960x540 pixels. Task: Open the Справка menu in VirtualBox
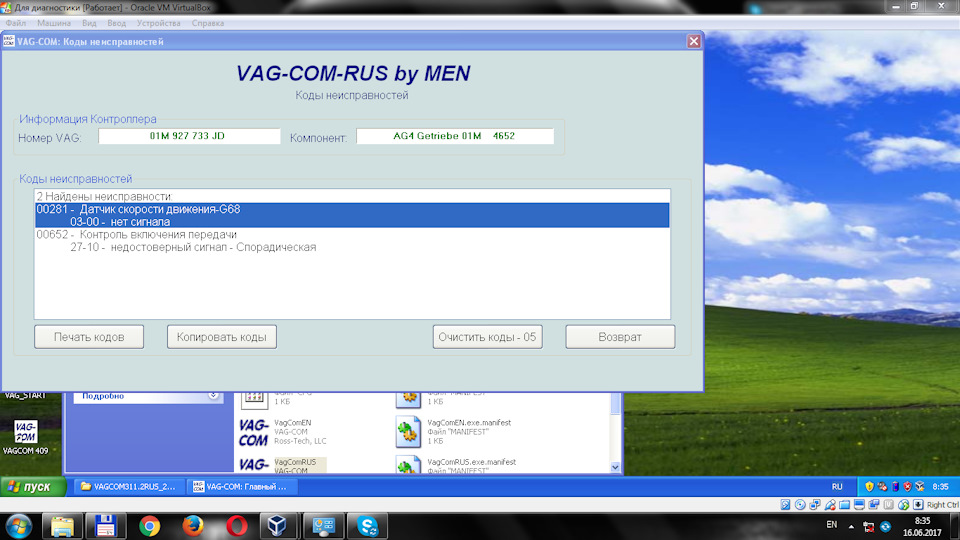[x=208, y=23]
